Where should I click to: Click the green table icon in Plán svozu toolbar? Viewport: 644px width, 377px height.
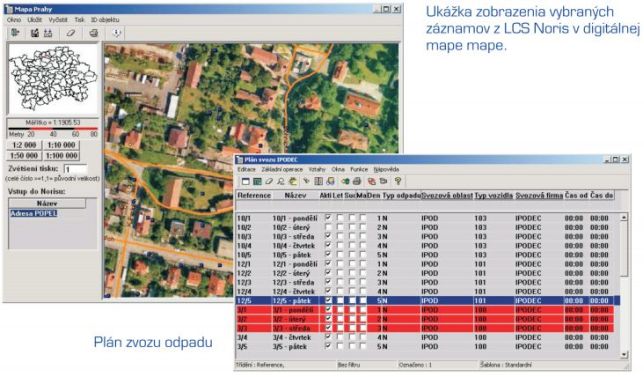[258, 181]
